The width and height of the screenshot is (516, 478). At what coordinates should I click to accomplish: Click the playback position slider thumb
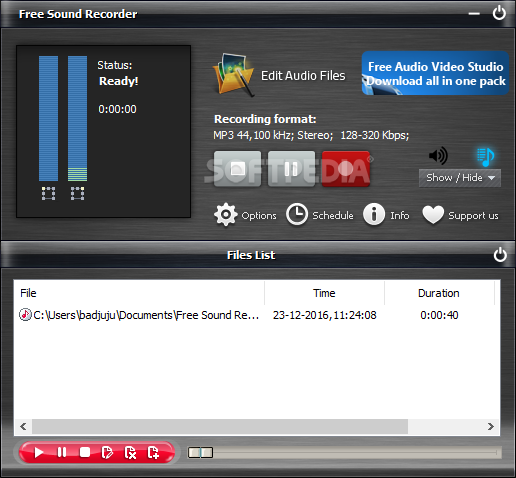200,452
